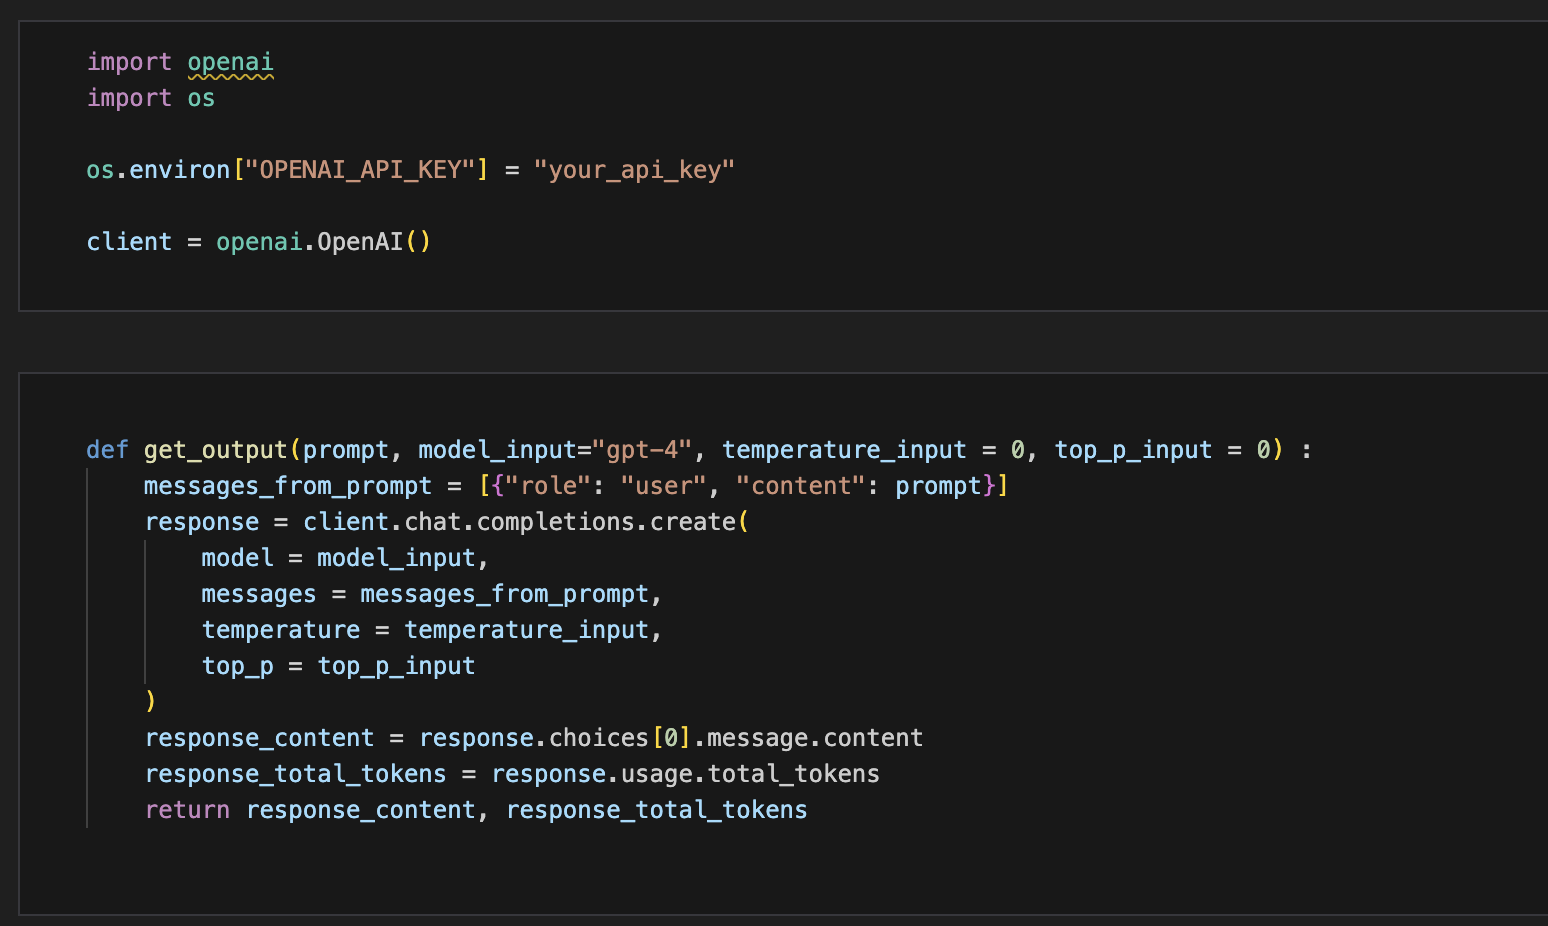Image resolution: width=1548 pixels, height=926 pixels.
Task: Click 'messages_from_prompt' at its assignment line start
Action: click(288, 486)
